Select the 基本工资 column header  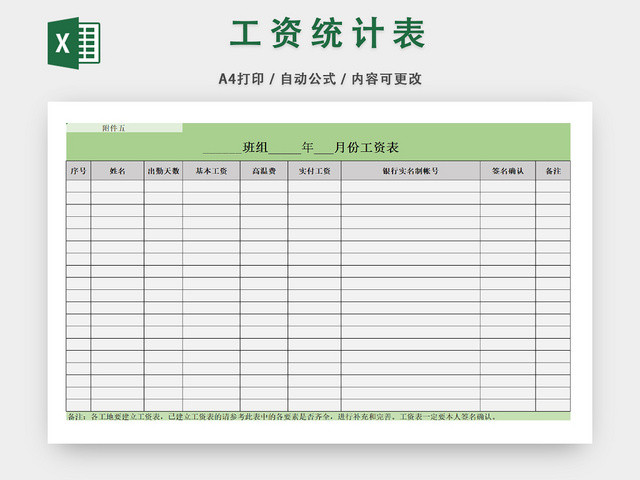coord(211,171)
